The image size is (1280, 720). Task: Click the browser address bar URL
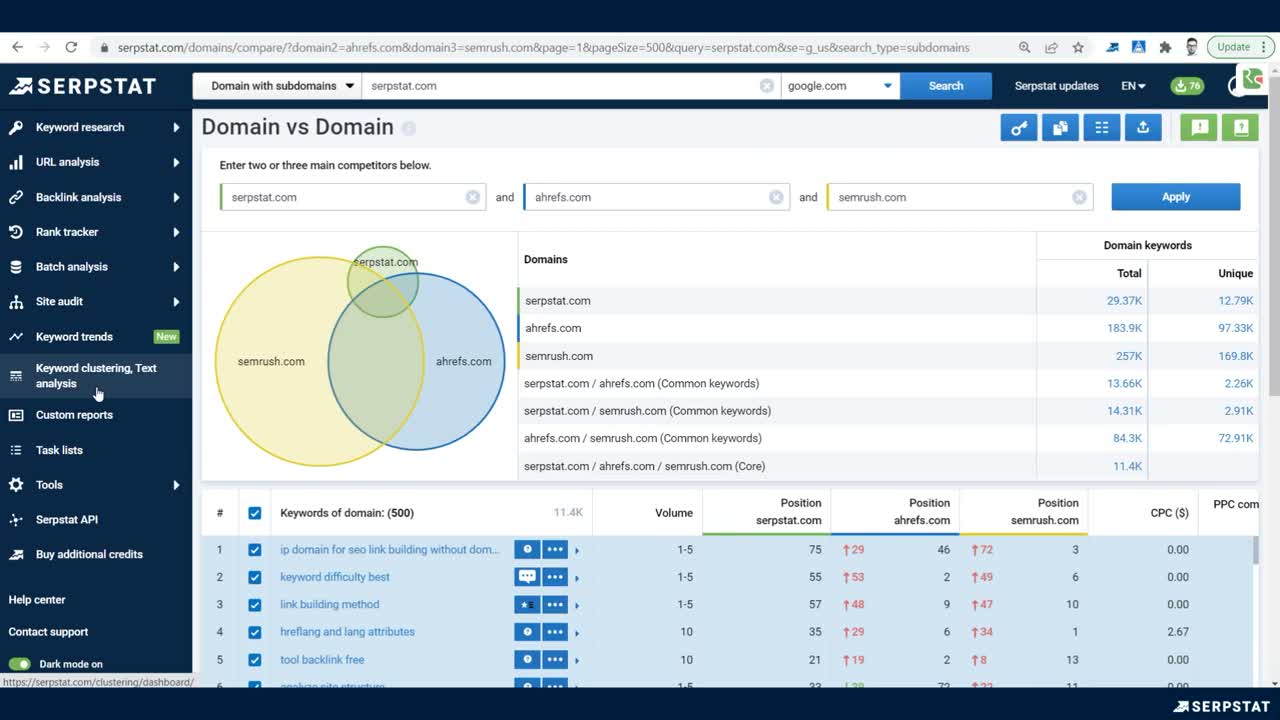(x=544, y=47)
